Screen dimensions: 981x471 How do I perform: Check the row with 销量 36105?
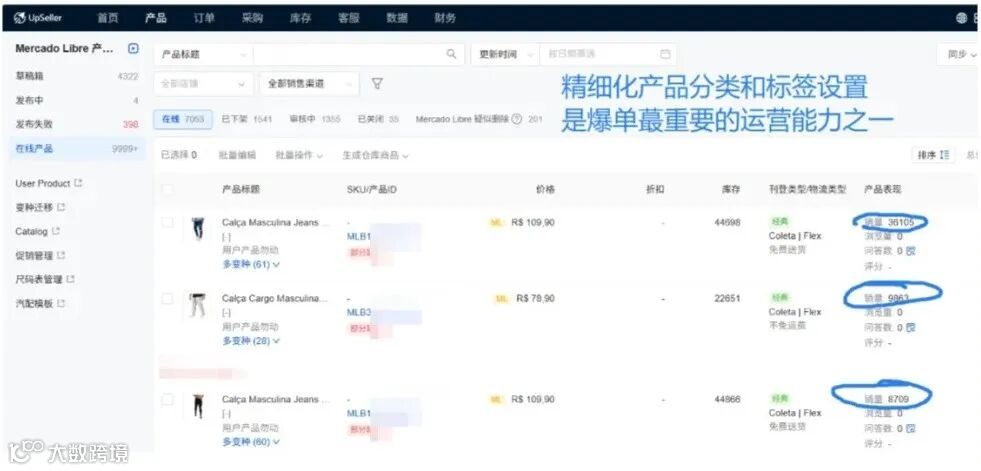[168, 222]
